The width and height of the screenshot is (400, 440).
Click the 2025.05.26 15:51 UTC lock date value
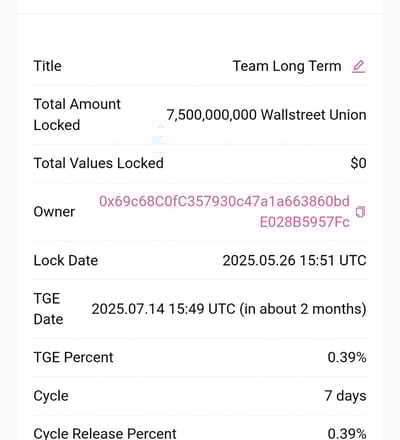pyautogui.click(x=294, y=260)
